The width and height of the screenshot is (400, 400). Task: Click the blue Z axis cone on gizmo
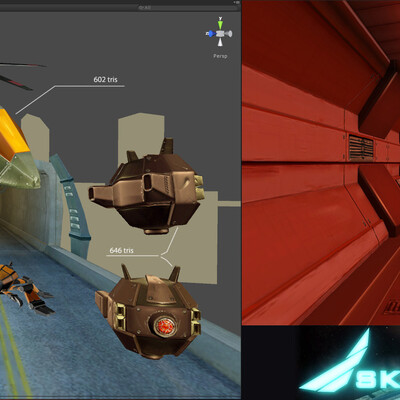[211, 33]
